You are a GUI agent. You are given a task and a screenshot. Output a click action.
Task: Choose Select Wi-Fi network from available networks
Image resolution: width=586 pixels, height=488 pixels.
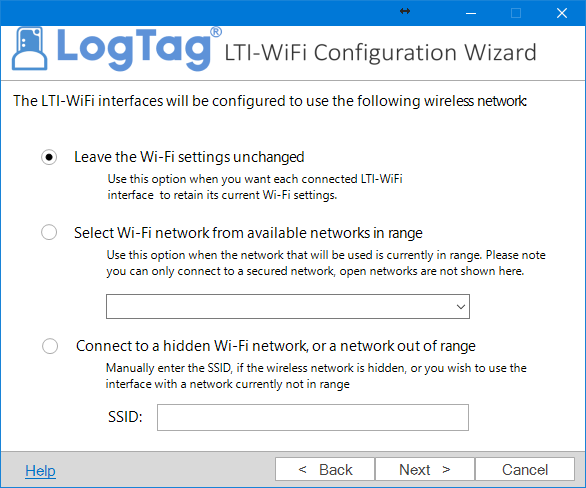click(x=49, y=232)
